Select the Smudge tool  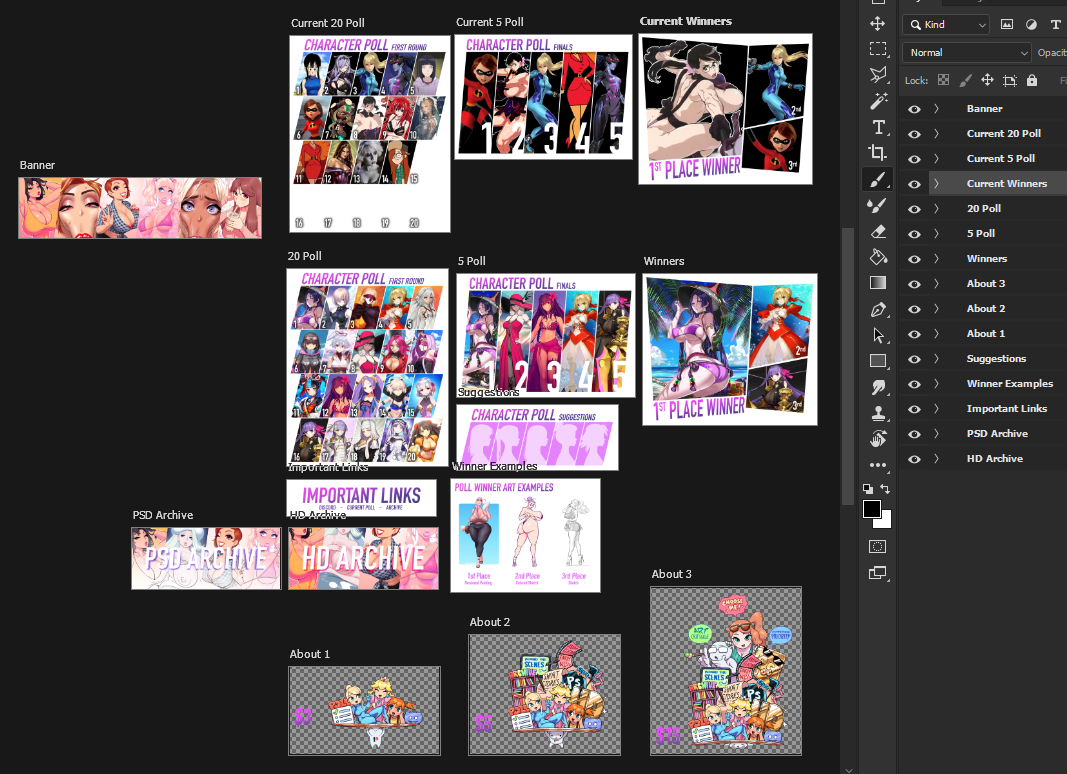point(878,387)
